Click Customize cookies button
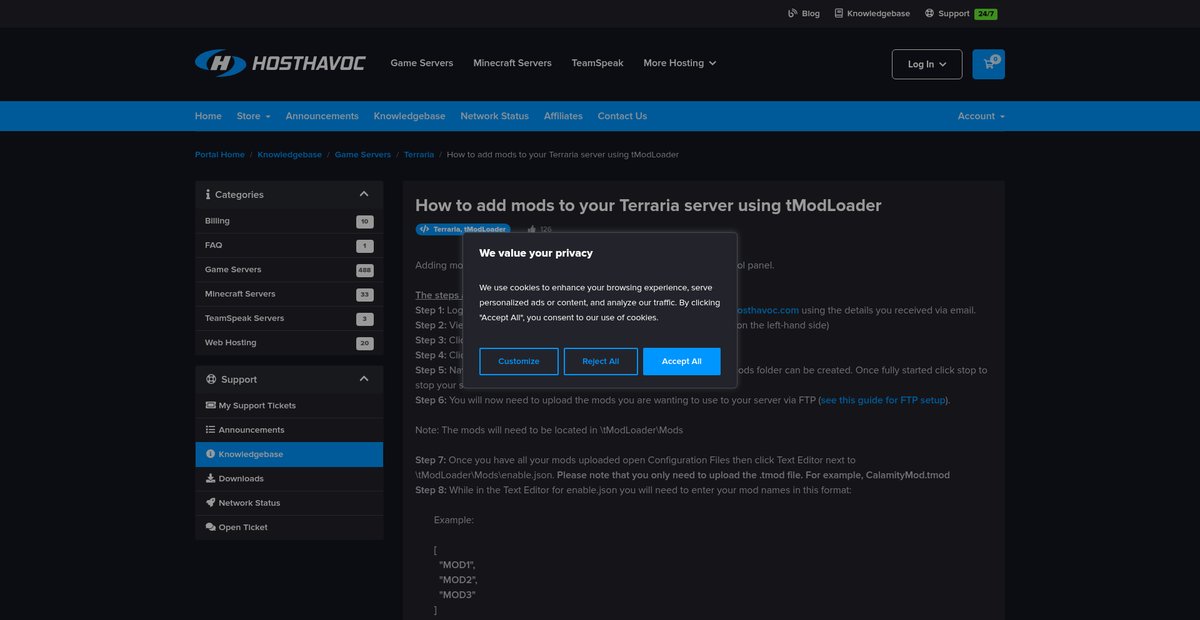 [x=519, y=361]
